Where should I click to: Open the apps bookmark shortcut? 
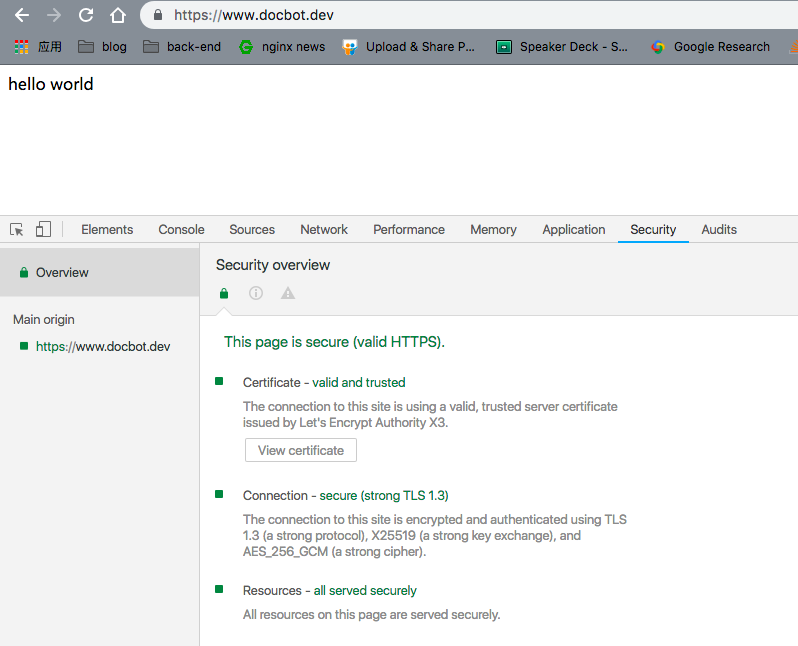pyautogui.click(x=38, y=46)
